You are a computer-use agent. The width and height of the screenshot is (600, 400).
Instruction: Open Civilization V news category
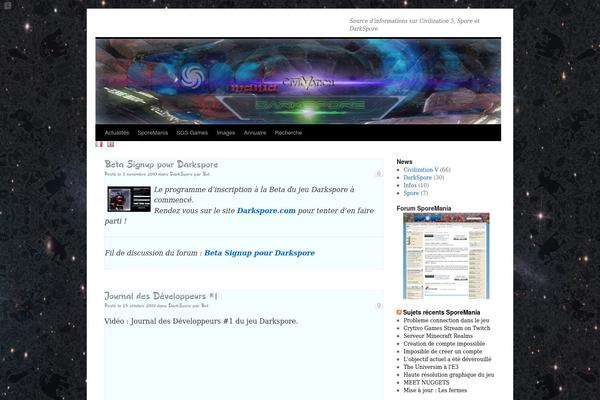point(421,170)
